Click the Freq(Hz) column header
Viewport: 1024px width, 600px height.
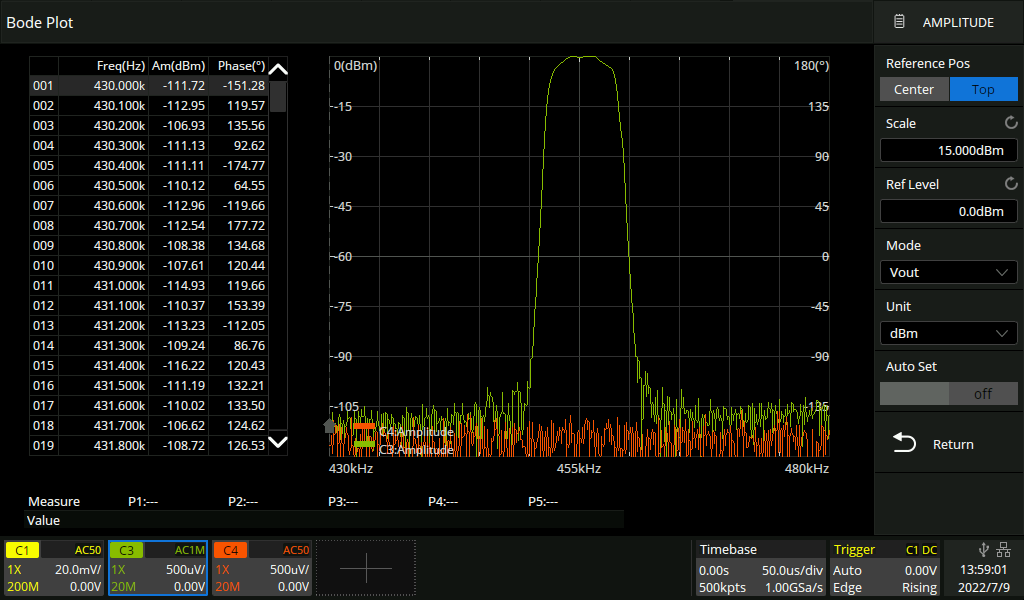point(120,65)
